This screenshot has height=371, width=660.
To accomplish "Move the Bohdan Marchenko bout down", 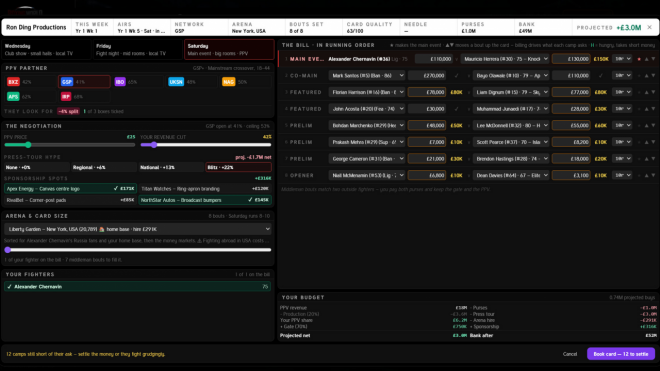I will [653, 125].
